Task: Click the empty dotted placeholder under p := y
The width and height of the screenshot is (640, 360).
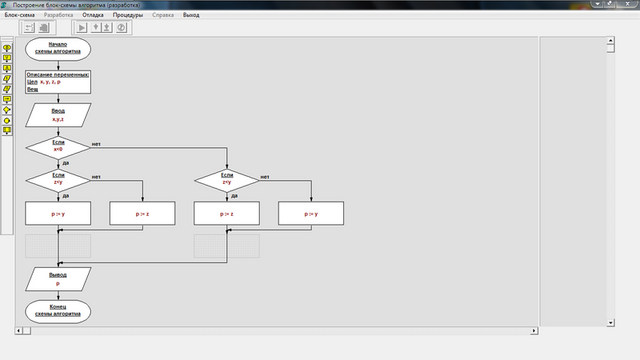Action: tap(58, 246)
